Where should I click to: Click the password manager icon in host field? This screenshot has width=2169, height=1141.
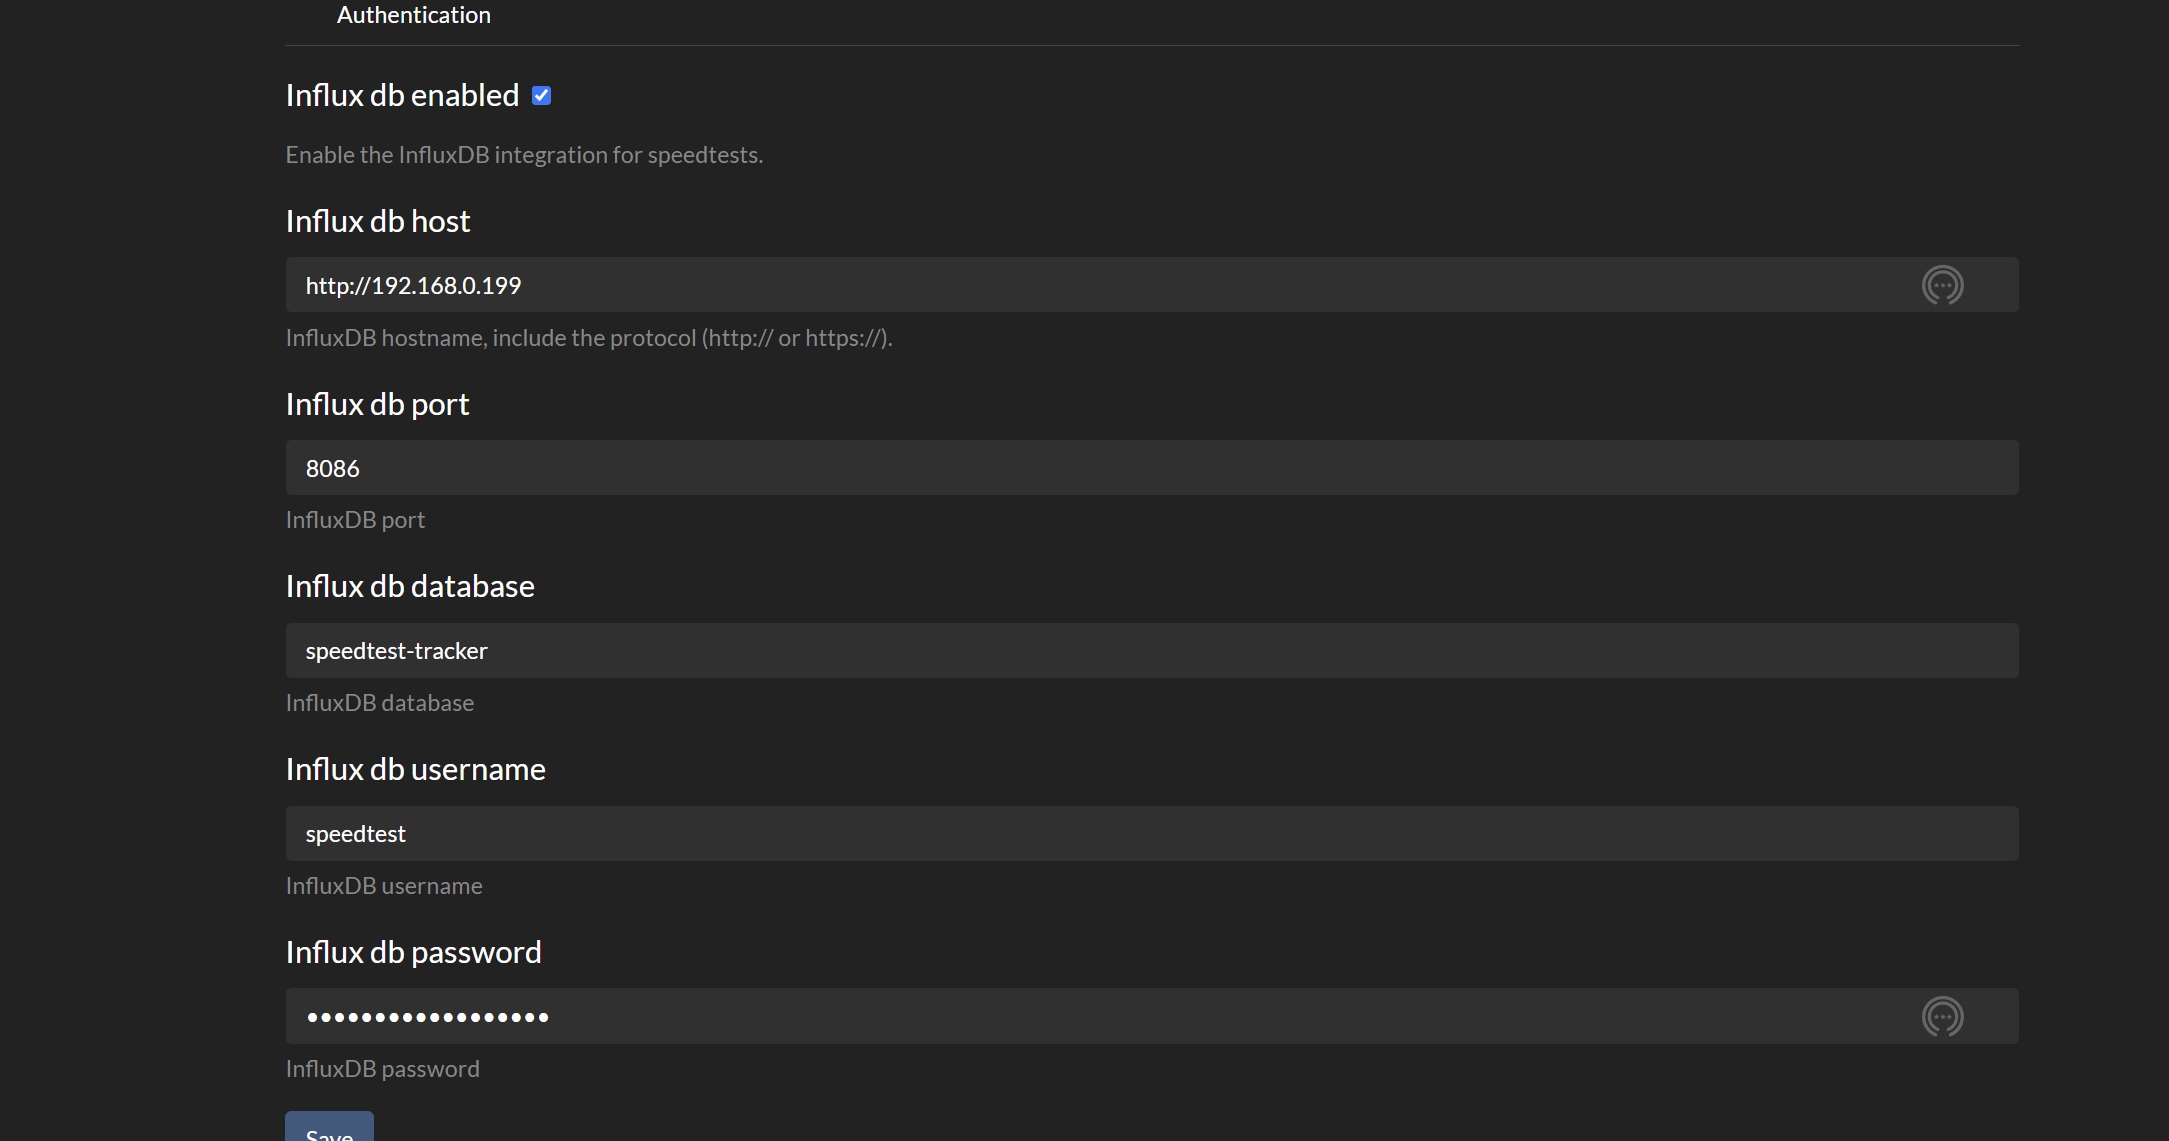point(1942,286)
